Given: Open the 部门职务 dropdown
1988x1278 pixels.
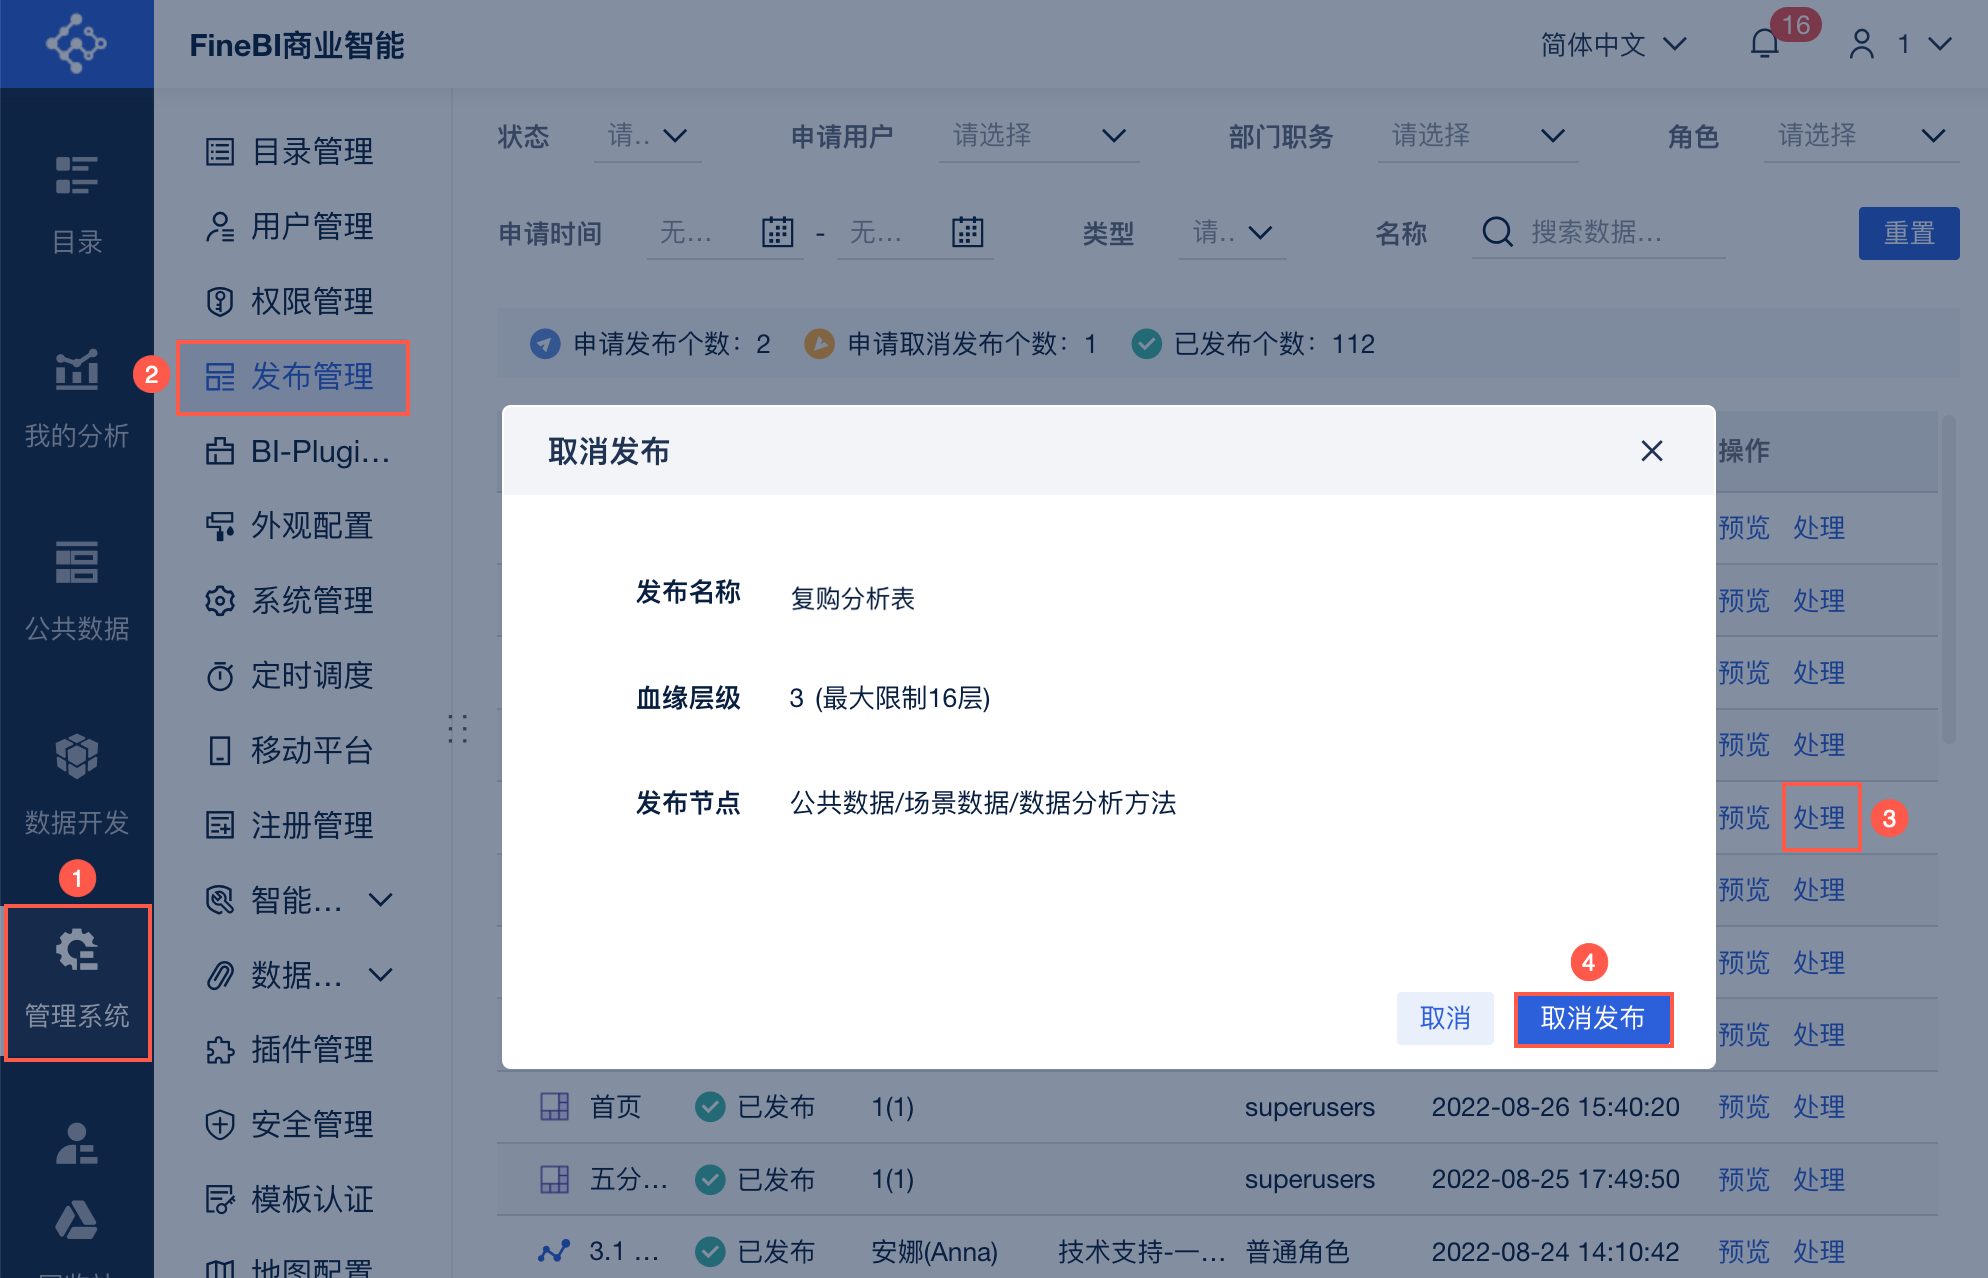Looking at the screenshot, I should 1477,136.
